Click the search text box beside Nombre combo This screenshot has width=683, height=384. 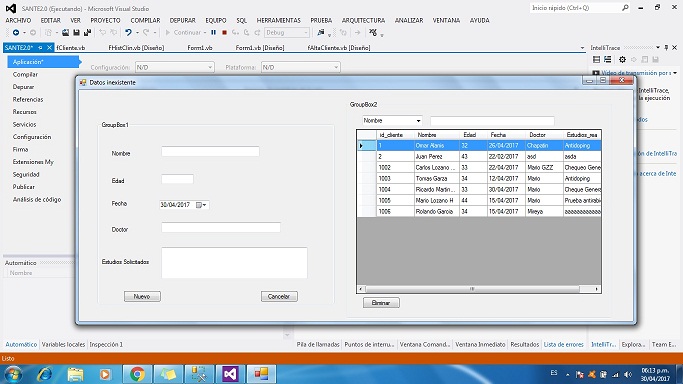point(492,121)
